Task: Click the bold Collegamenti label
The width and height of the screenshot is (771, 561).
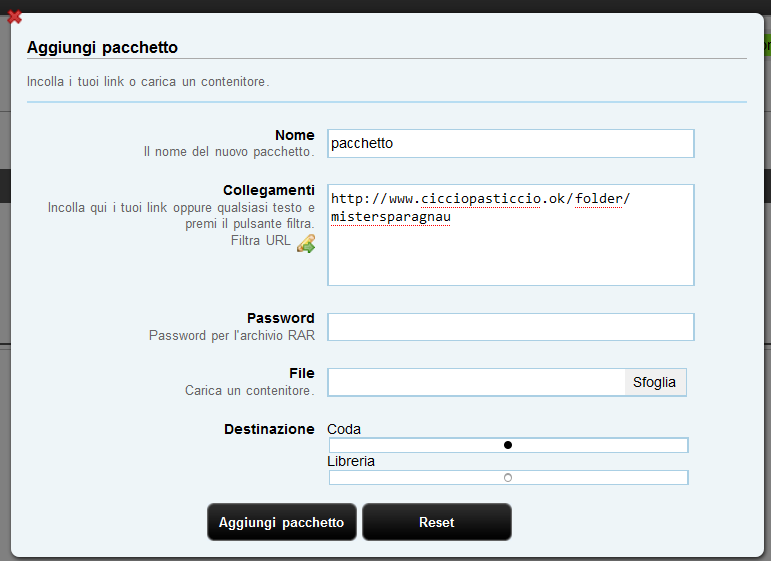Action: click(x=269, y=190)
